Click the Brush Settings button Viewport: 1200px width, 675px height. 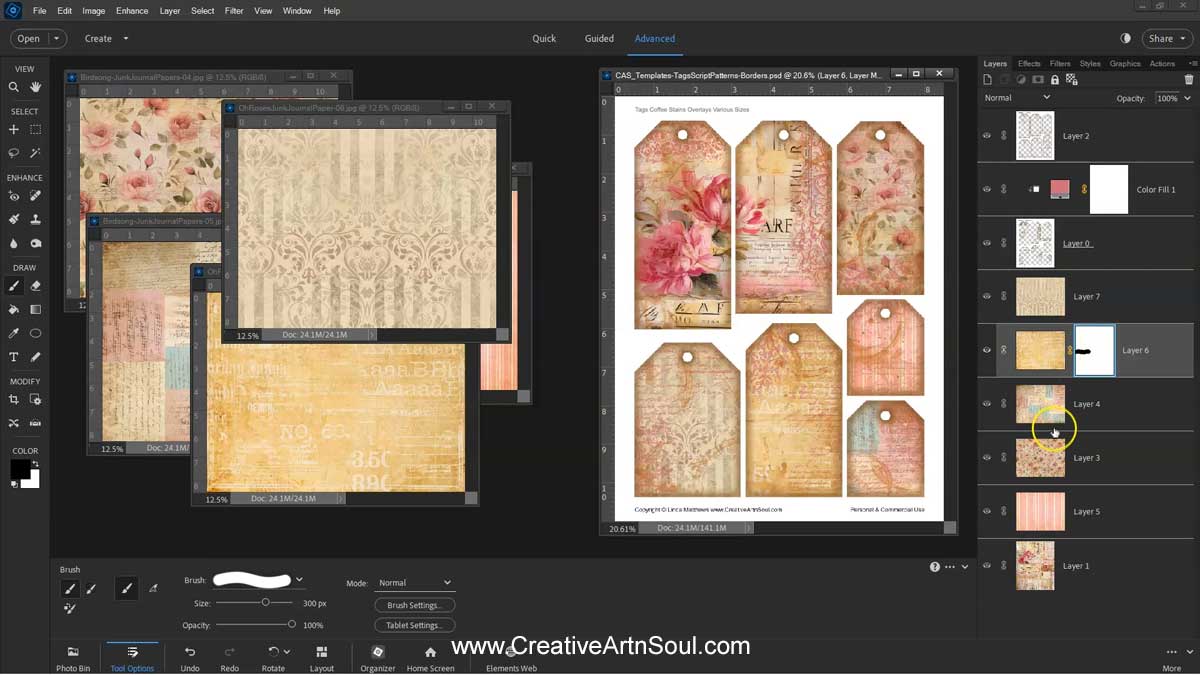414,604
